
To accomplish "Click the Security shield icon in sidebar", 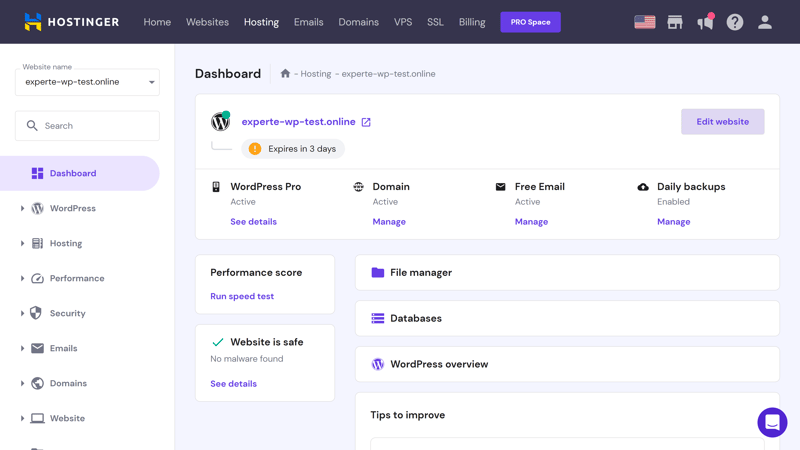I will point(36,313).
